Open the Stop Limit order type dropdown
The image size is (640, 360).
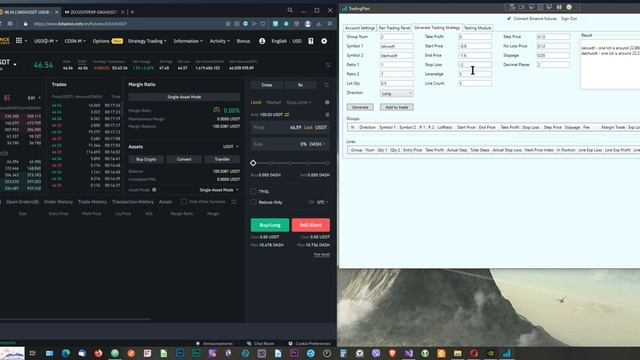pyautogui.click(x=299, y=102)
